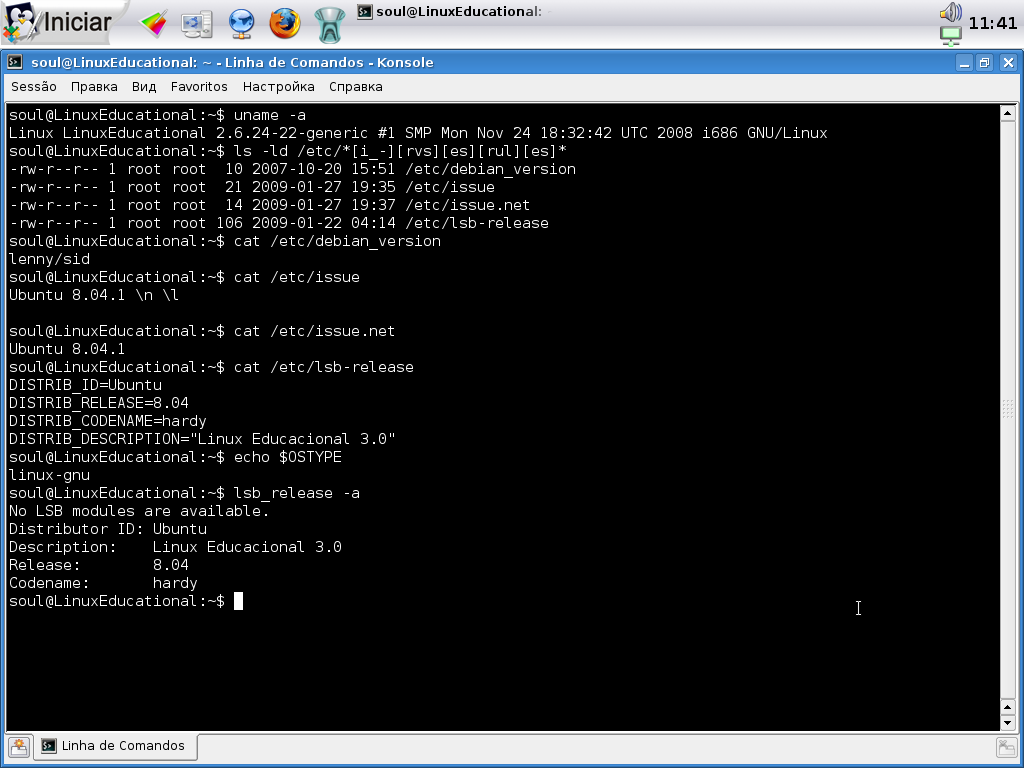Screen dimensions: 1024x768
Task: Close the Konsole window
Action: 1008,63
